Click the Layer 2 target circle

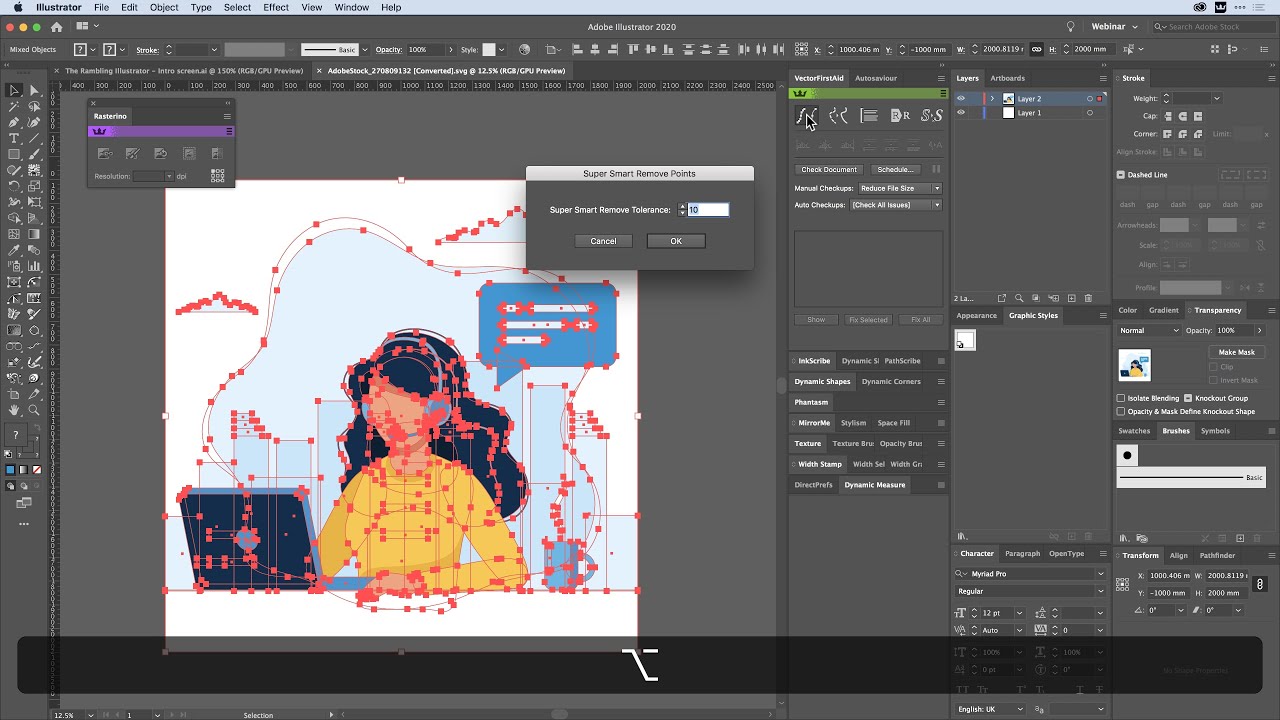pyautogui.click(x=1090, y=99)
